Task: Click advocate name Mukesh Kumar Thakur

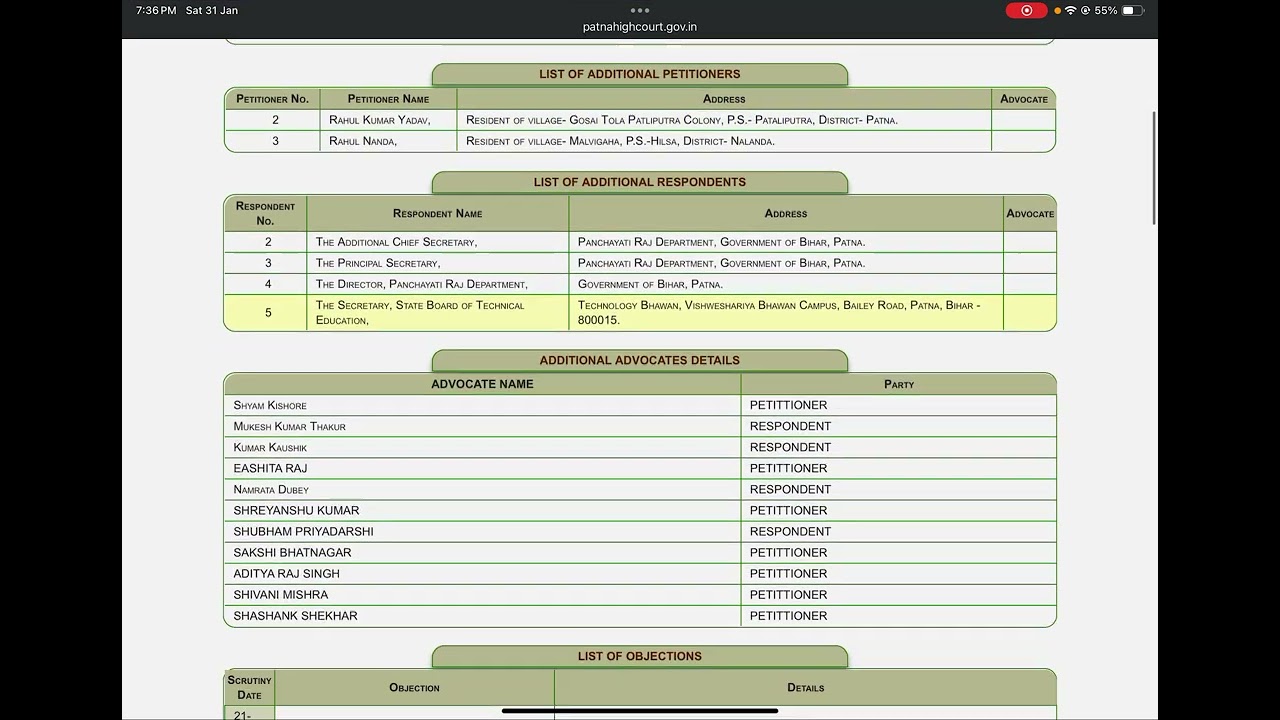Action: [x=289, y=426]
